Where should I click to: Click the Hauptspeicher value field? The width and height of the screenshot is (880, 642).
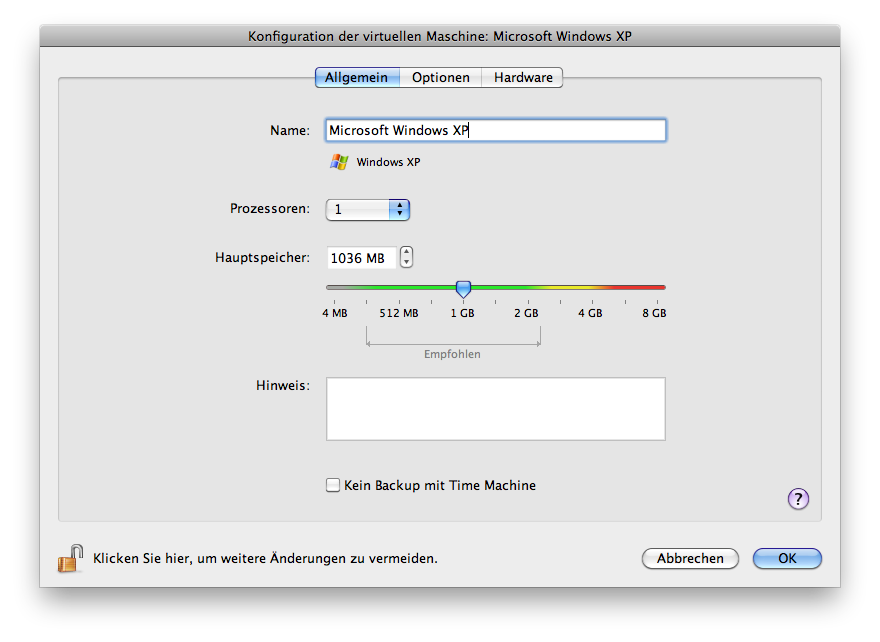click(x=360, y=258)
